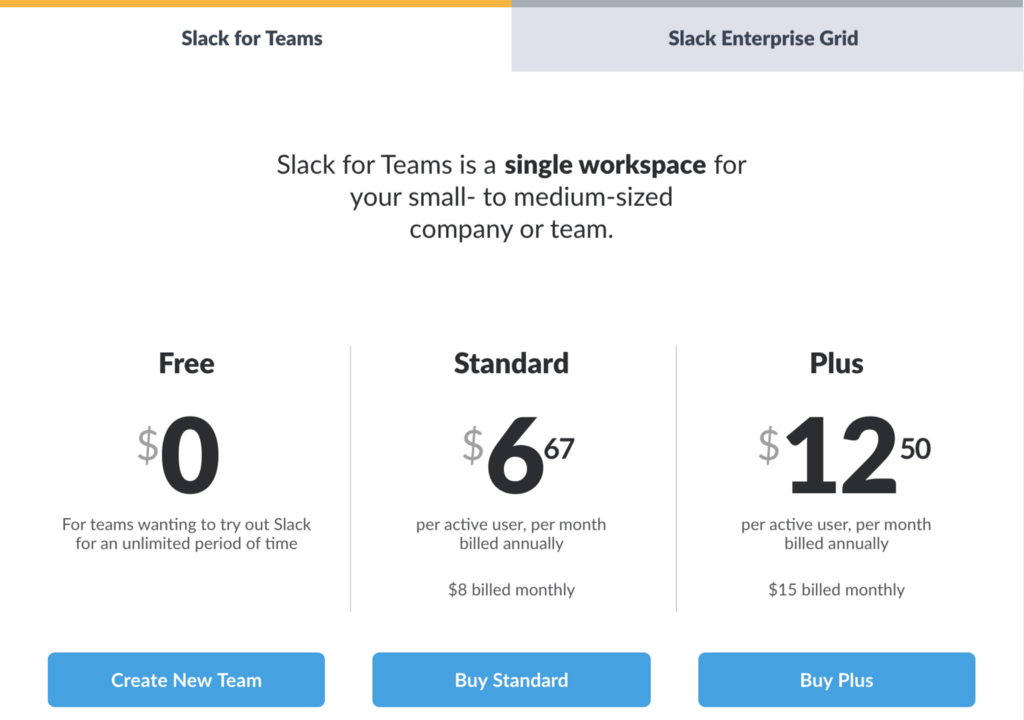Select the Standard plan heading
Image resolution: width=1024 pixels, height=720 pixels.
(511, 363)
